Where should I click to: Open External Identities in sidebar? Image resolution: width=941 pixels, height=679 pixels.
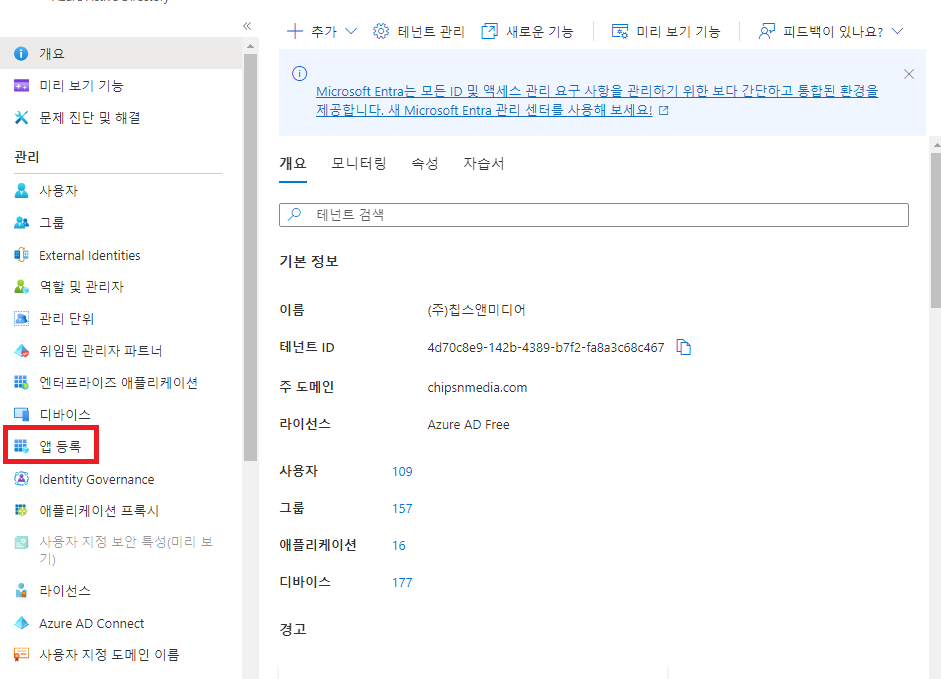89,255
